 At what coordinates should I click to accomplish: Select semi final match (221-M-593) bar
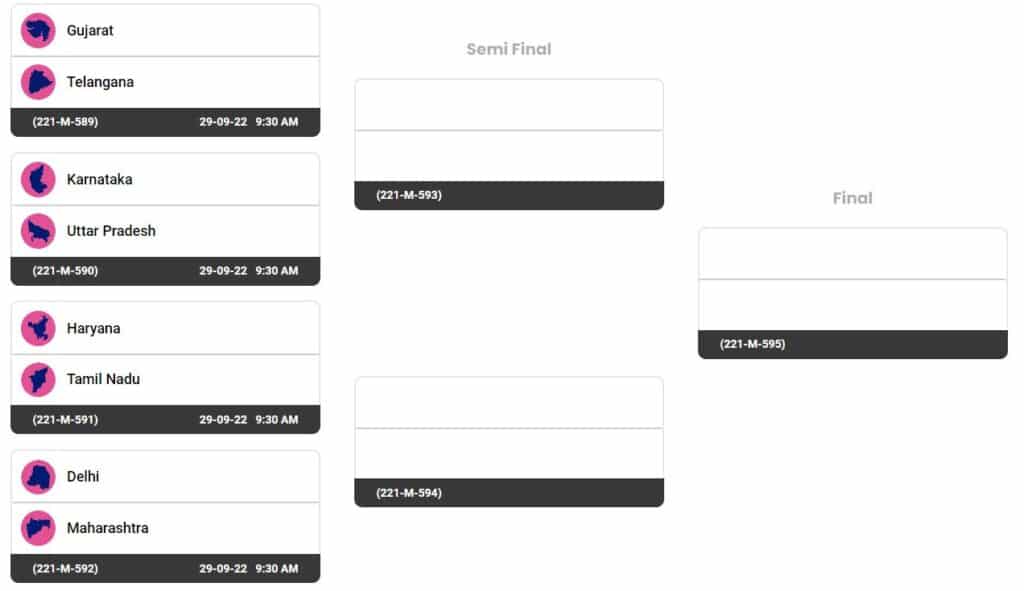pyautogui.click(x=509, y=195)
